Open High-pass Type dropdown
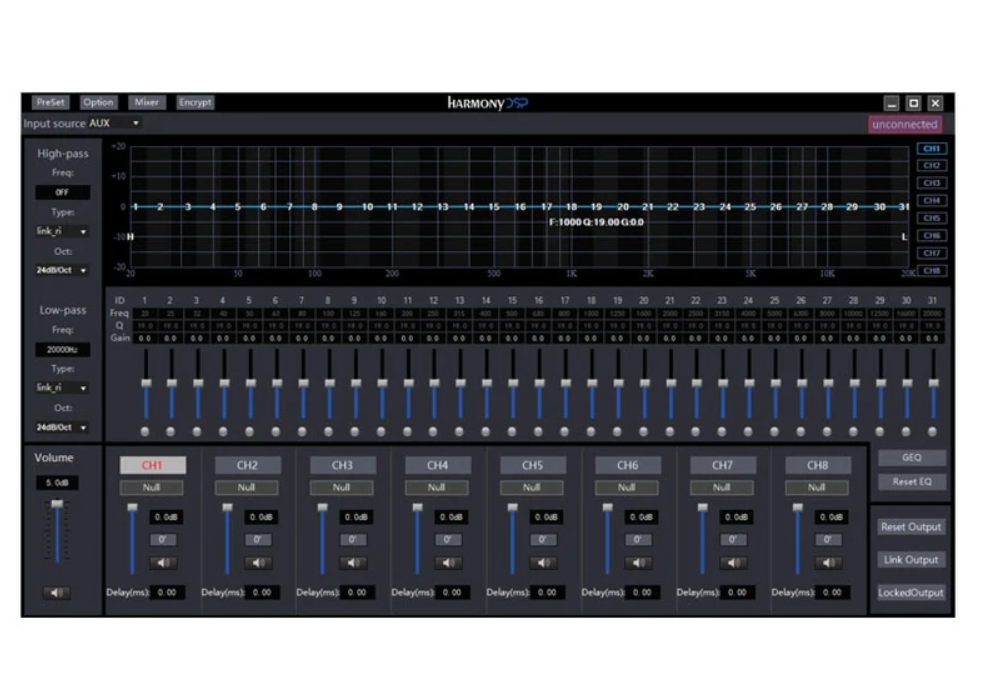990x697 pixels. 62,232
